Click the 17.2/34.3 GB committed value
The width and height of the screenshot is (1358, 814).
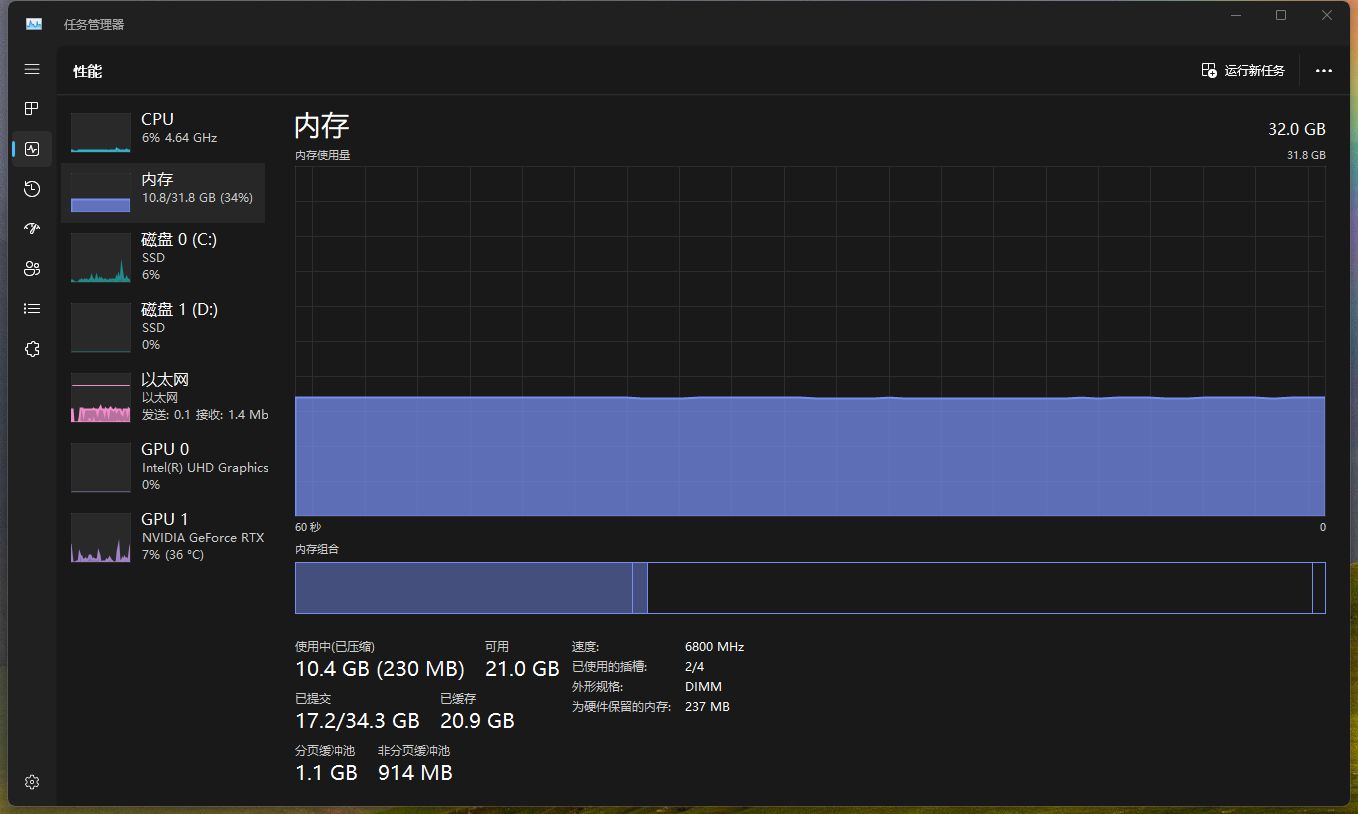point(357,721)
